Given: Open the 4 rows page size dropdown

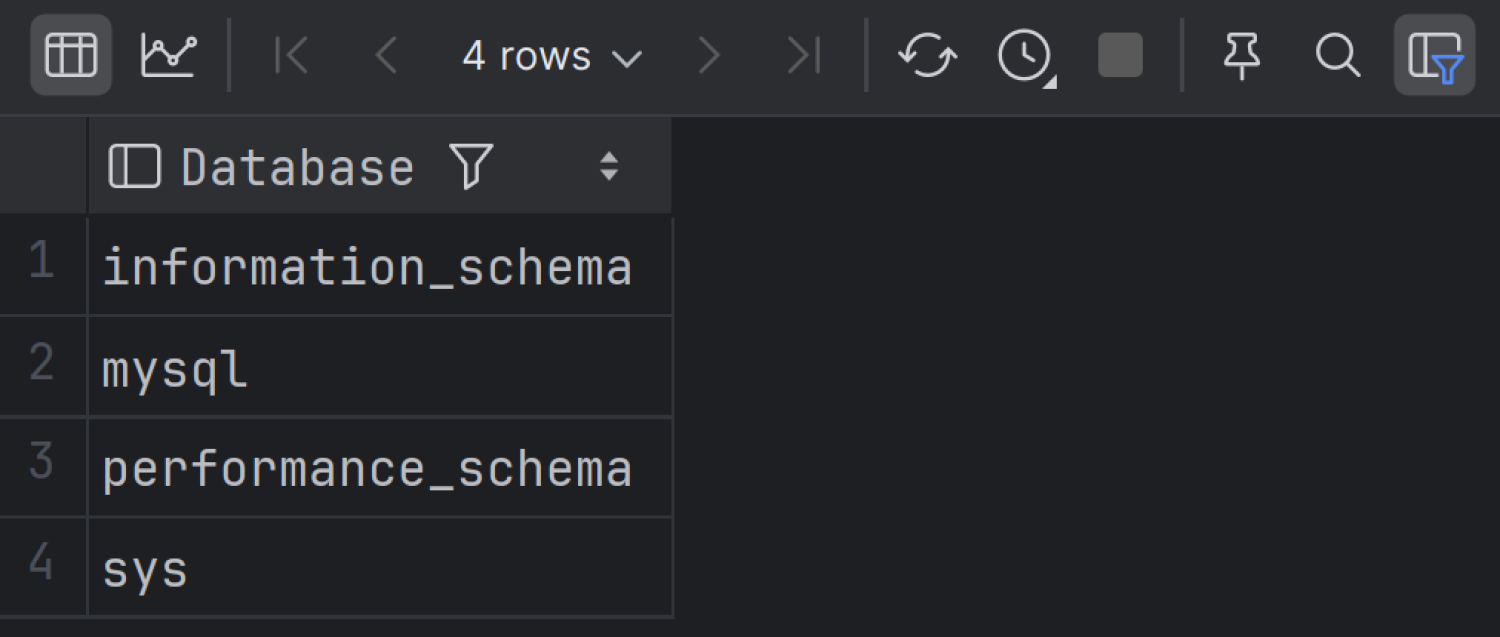Looking at the screenshot, I should click(x=551, y=56).
